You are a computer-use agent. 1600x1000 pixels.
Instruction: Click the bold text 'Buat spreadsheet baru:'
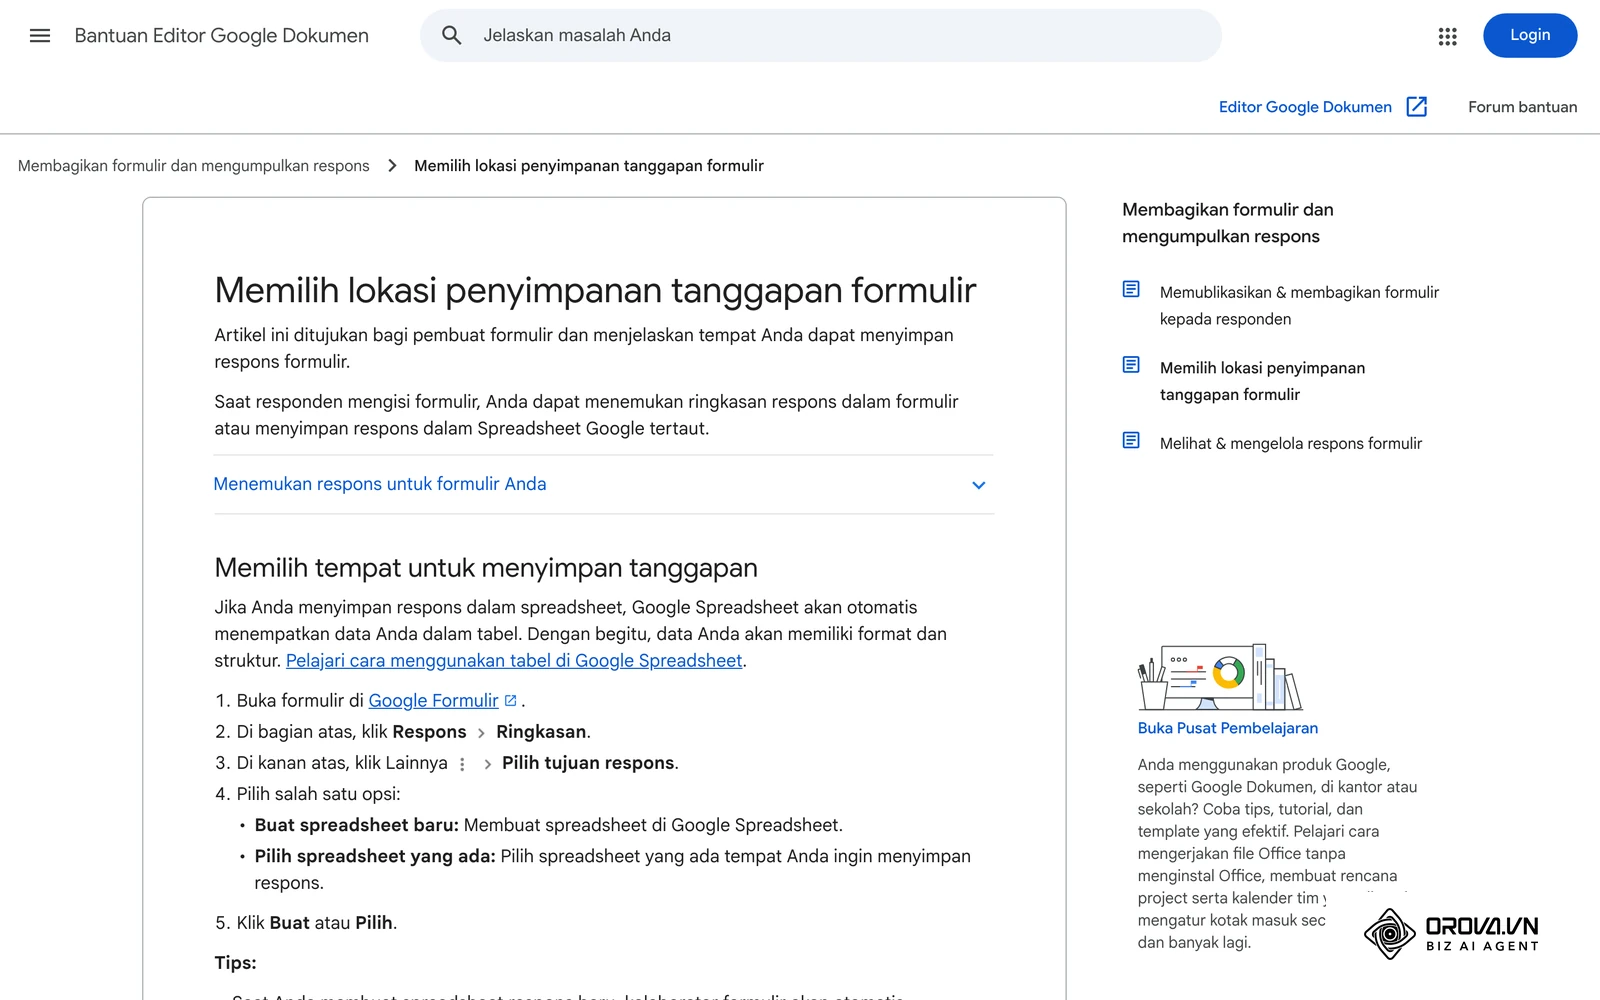click(x=356, y=825)
